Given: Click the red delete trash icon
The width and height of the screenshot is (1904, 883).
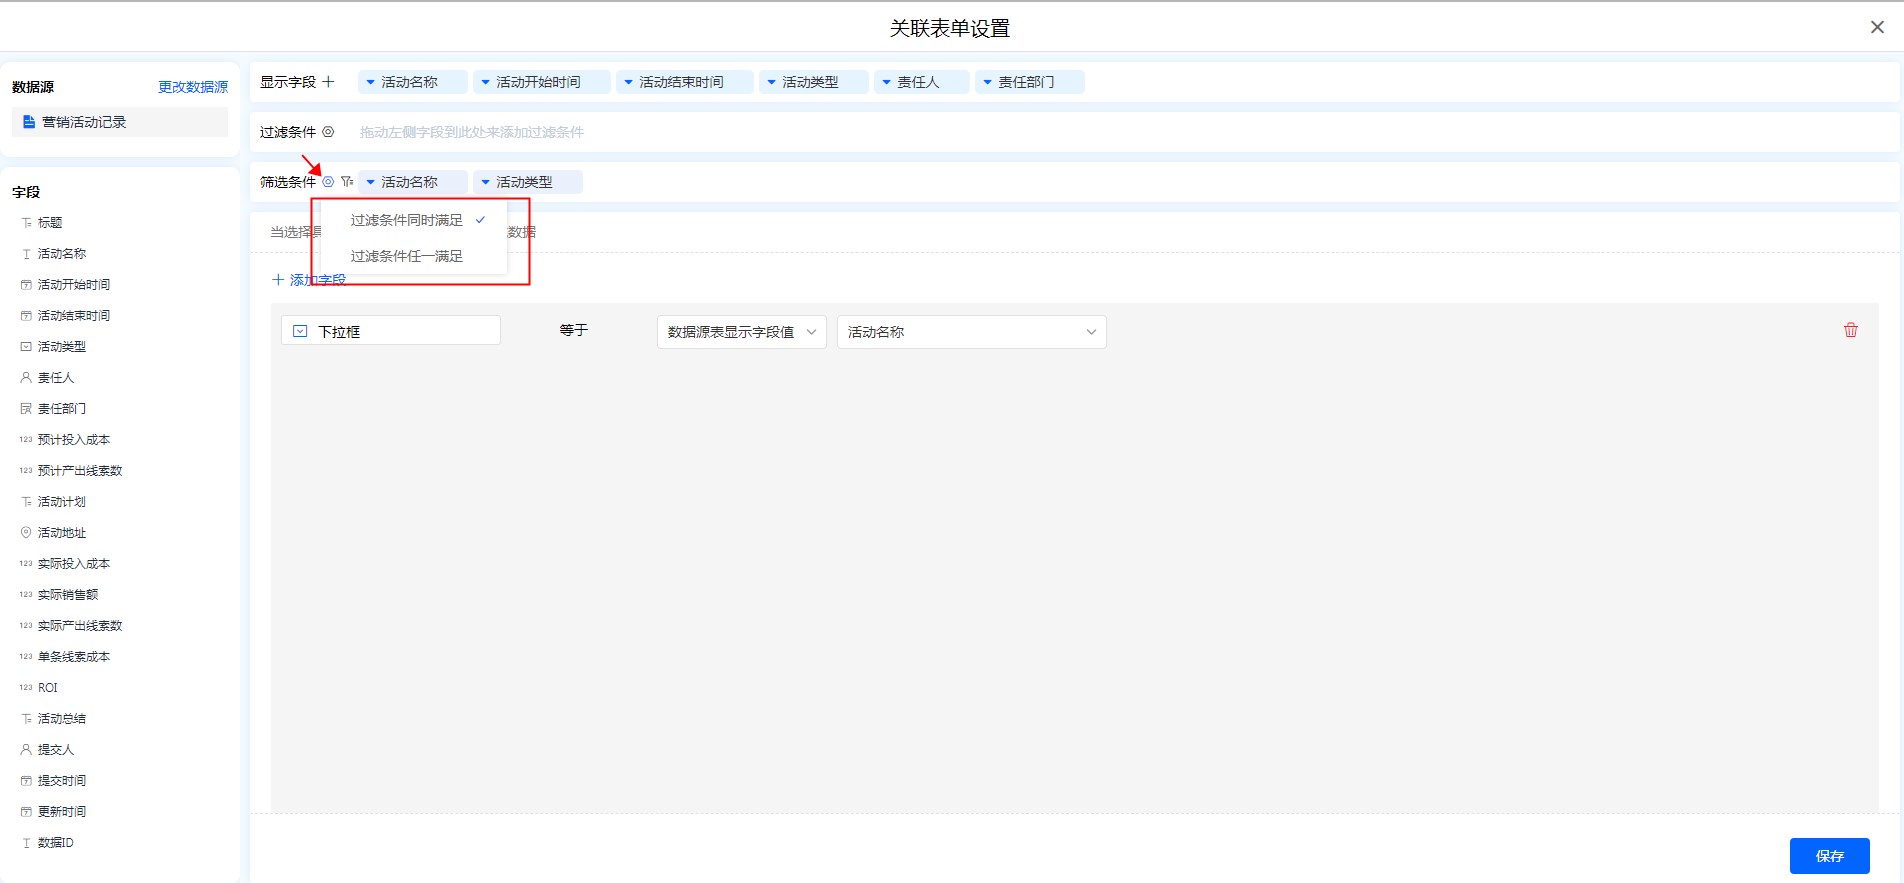Looking at the screenshot, I should click(1850, 330).
